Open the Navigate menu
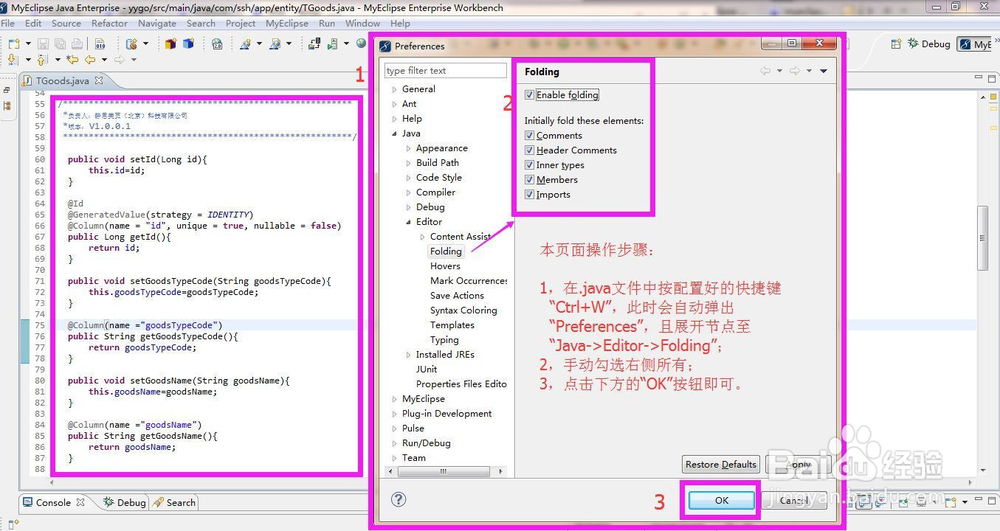Viewport: 1000px width, 531px height. tap(157, 23)
